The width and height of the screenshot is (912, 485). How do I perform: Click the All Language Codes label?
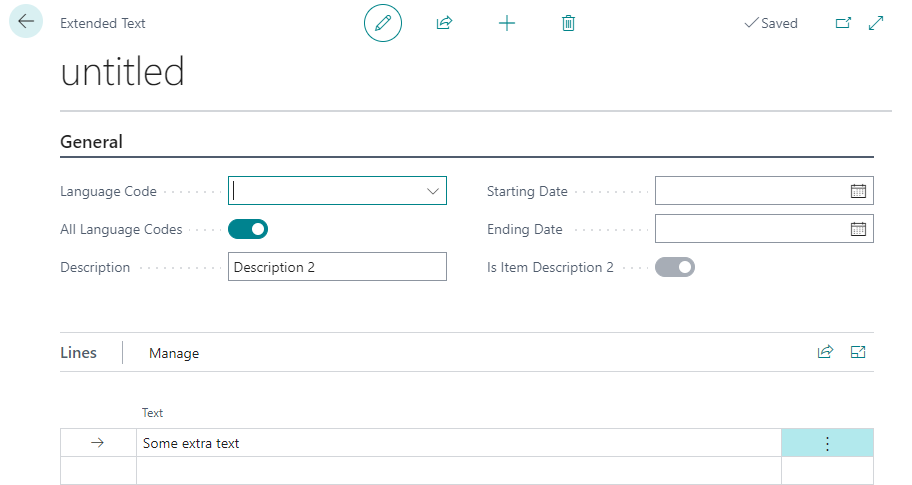click(122, 230)
